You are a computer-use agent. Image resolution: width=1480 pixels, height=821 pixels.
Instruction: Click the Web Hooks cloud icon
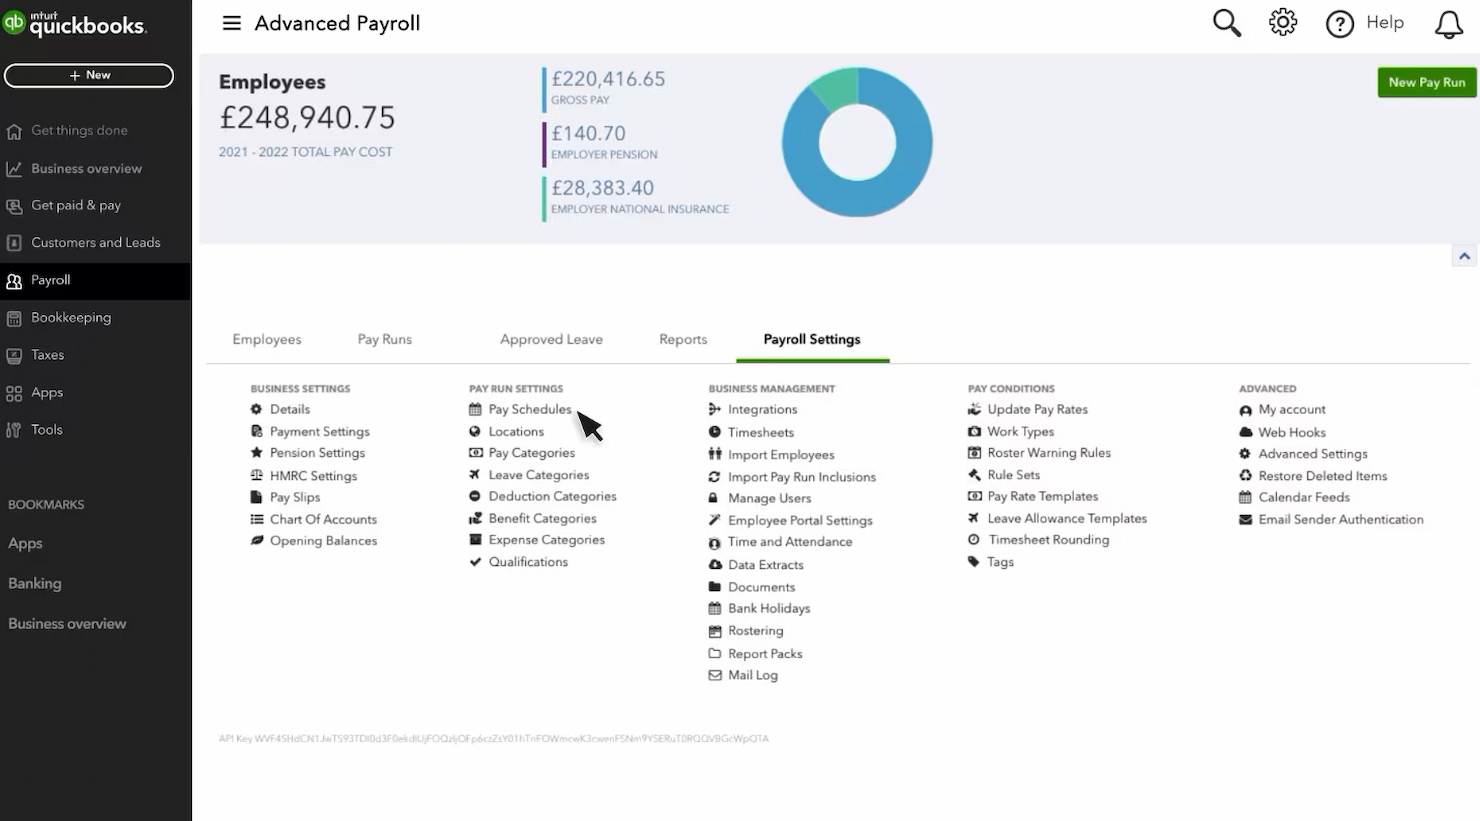[1245, 432]
